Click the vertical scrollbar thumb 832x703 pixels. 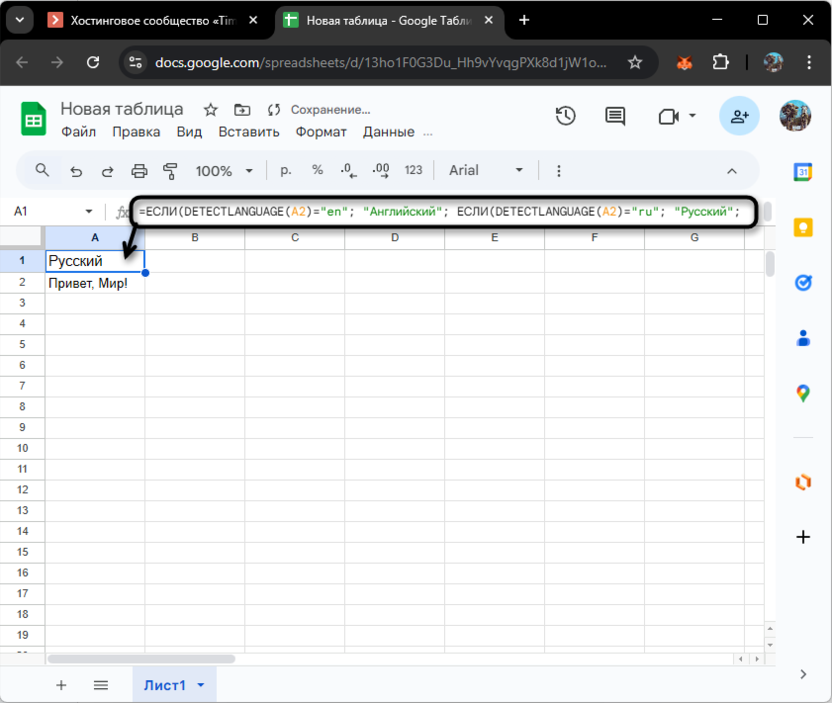click(x=770, y=264)
